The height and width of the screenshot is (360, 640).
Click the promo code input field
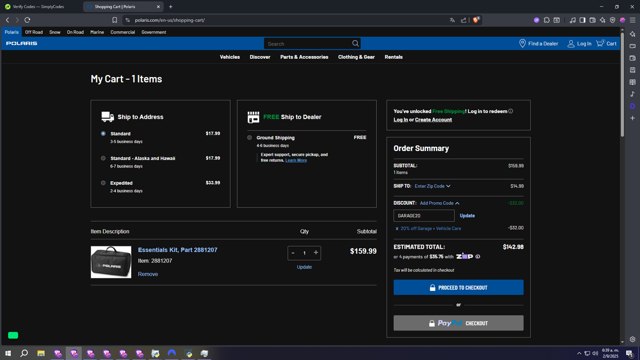[424, 216]
